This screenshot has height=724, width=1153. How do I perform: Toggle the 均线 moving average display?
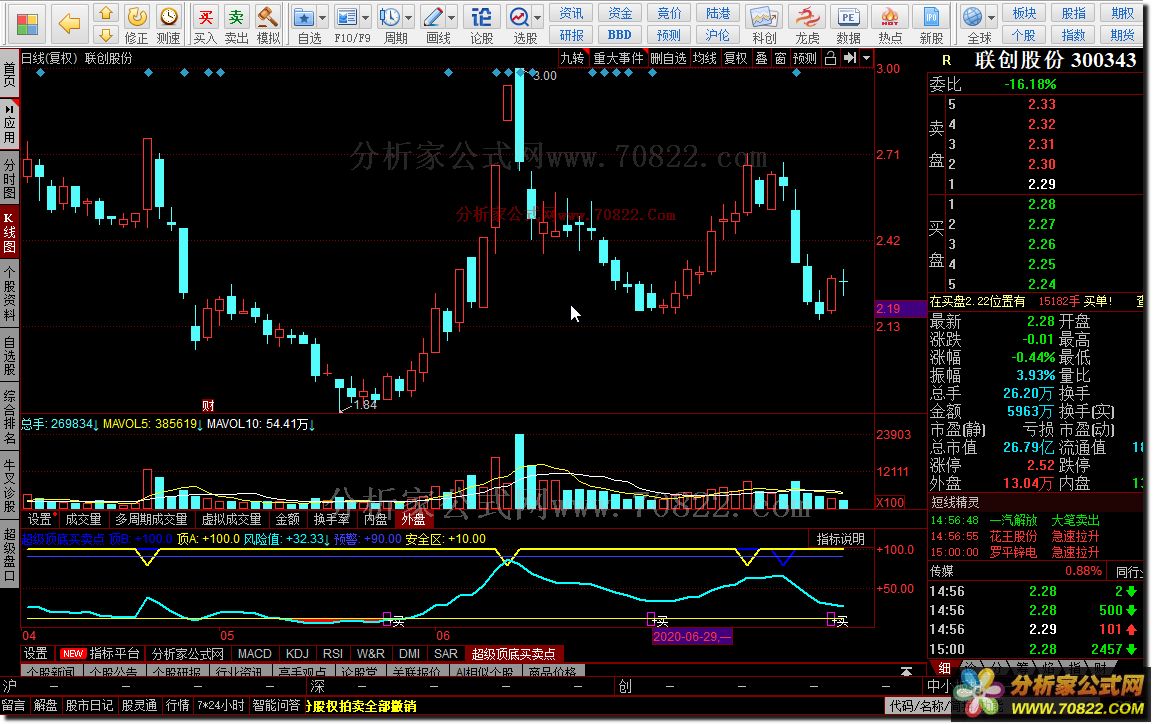(704, 58)
